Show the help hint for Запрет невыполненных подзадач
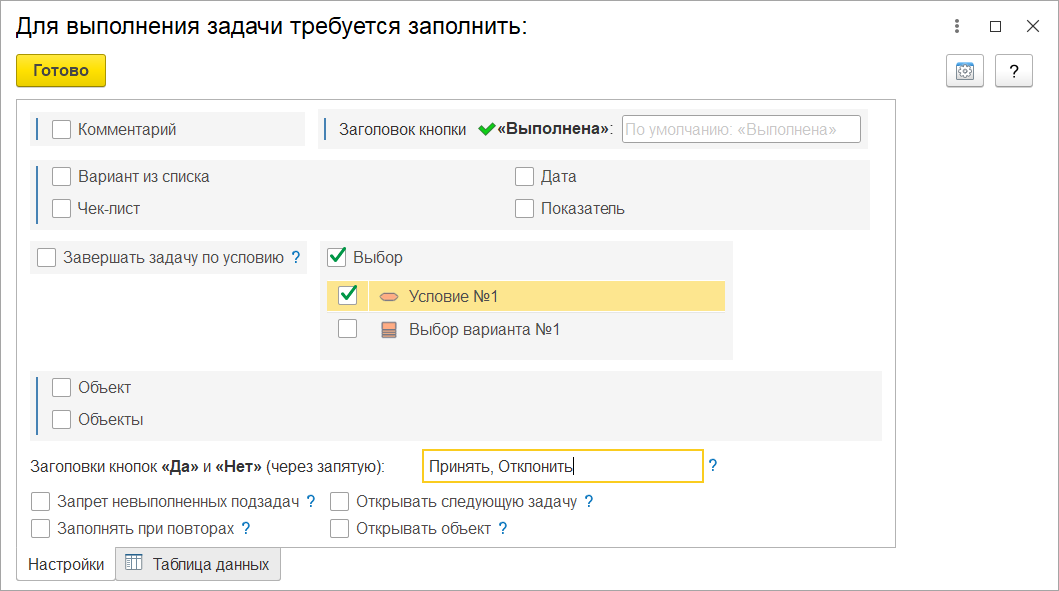This screenshot has width=1059, height=591. 311,501
